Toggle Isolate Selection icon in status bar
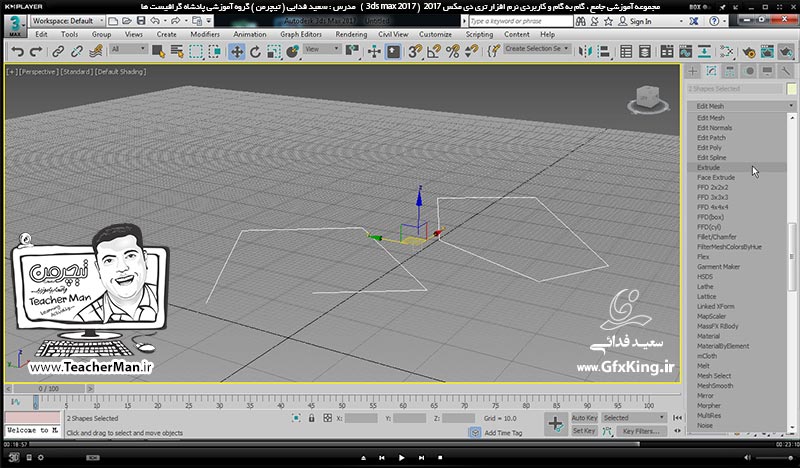This screenshot has height=468, width=800. [296, 418]
